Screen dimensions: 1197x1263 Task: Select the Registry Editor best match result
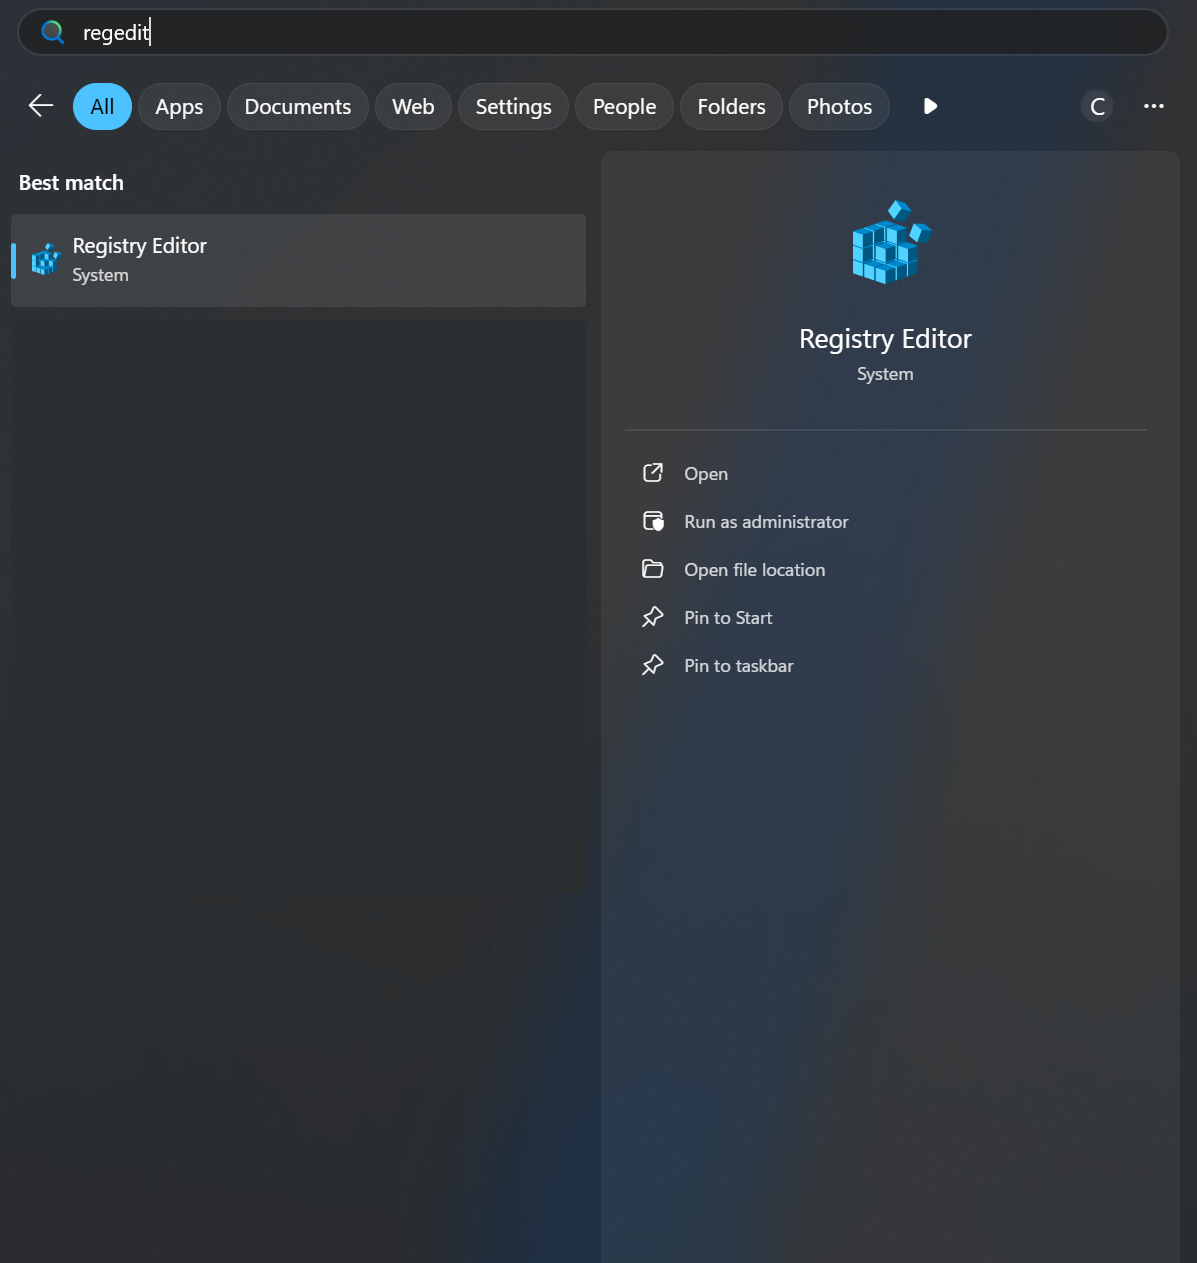298,260
